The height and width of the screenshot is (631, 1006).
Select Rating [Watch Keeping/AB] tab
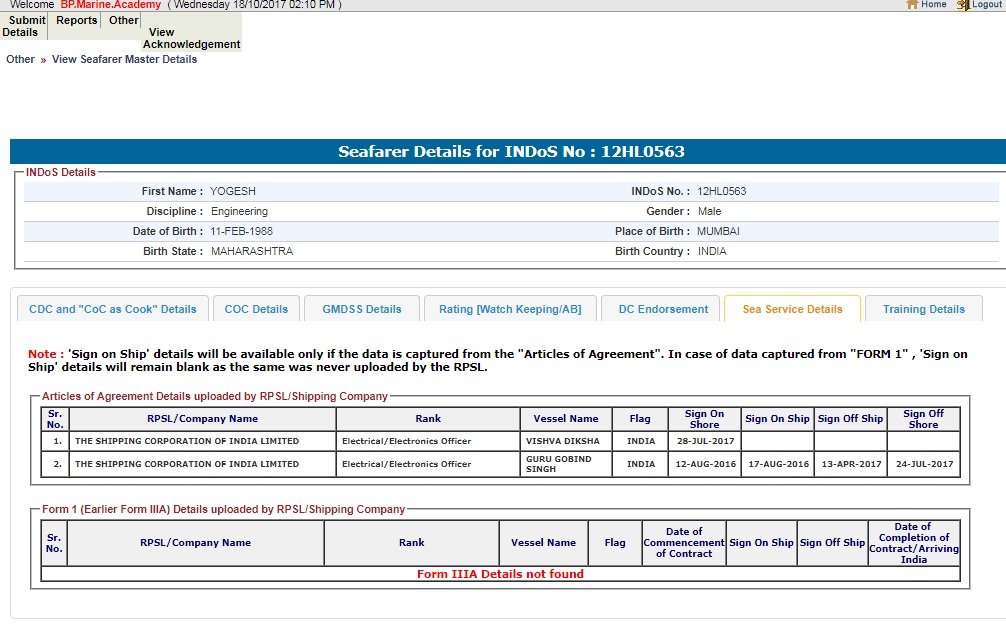point(509,309)
